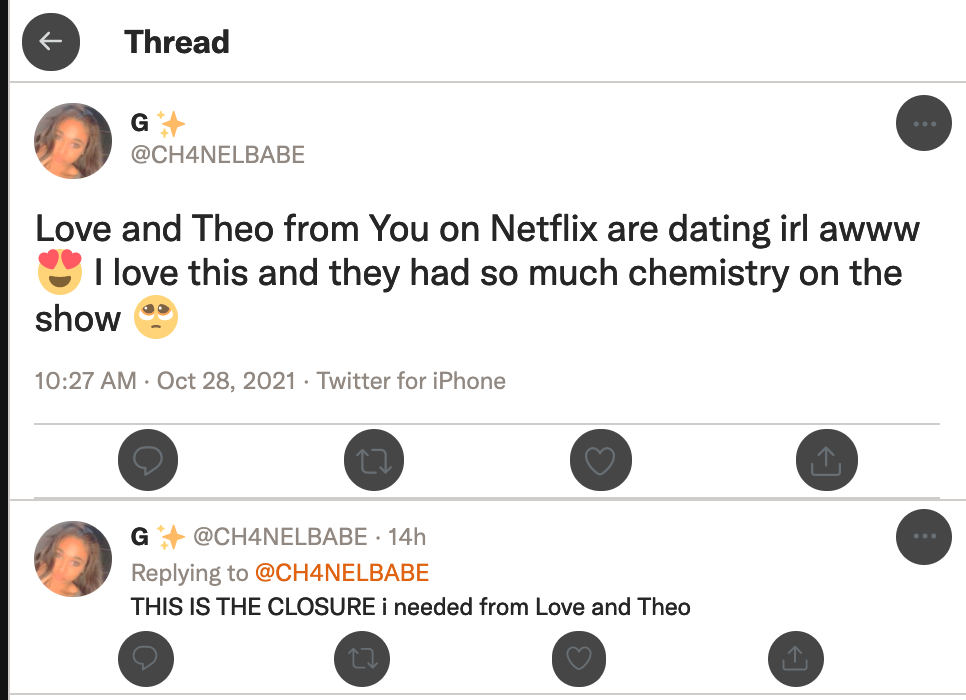The image size is (966, 700).
Task: Retweet the main Love and Theo tweet
Action: point(374,460)
